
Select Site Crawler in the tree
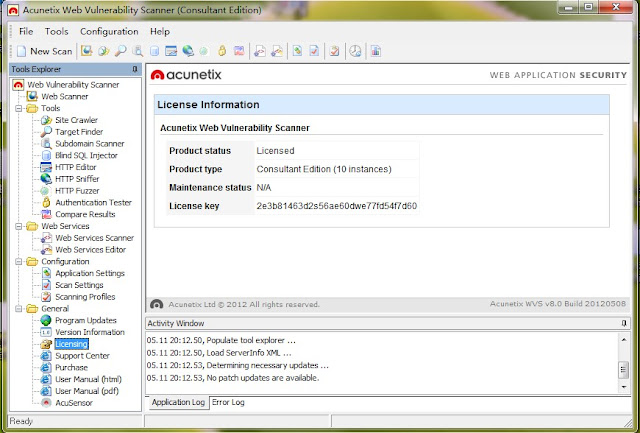[76, 120]
